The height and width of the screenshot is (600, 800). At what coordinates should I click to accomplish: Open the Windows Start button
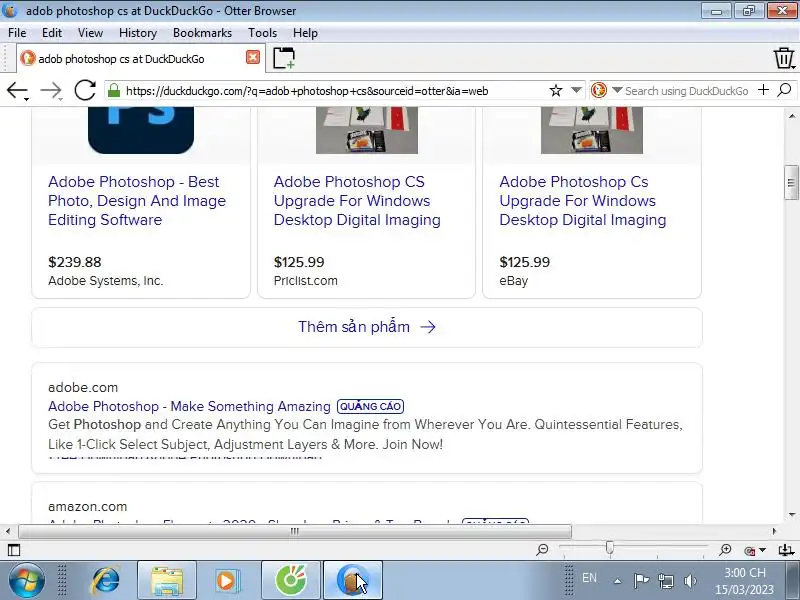tap(26, 580)
